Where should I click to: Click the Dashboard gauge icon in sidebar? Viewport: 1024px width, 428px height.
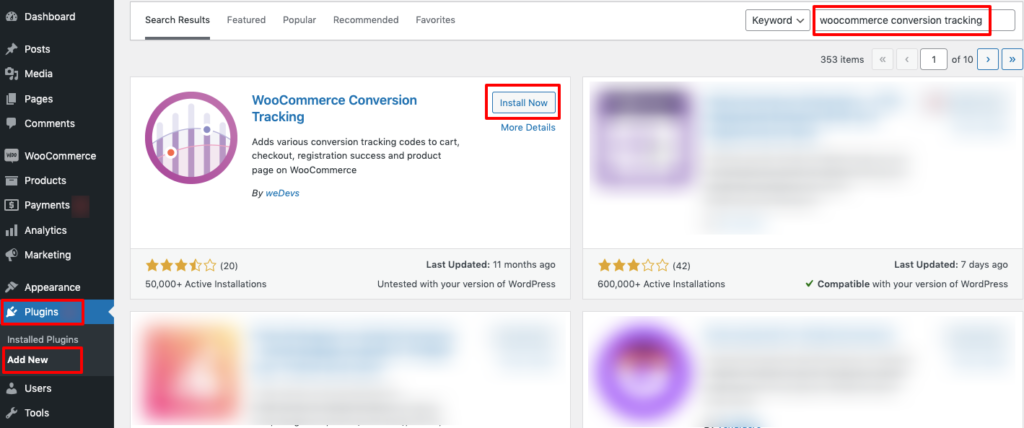pyautogui.click(x=11, y=16)
